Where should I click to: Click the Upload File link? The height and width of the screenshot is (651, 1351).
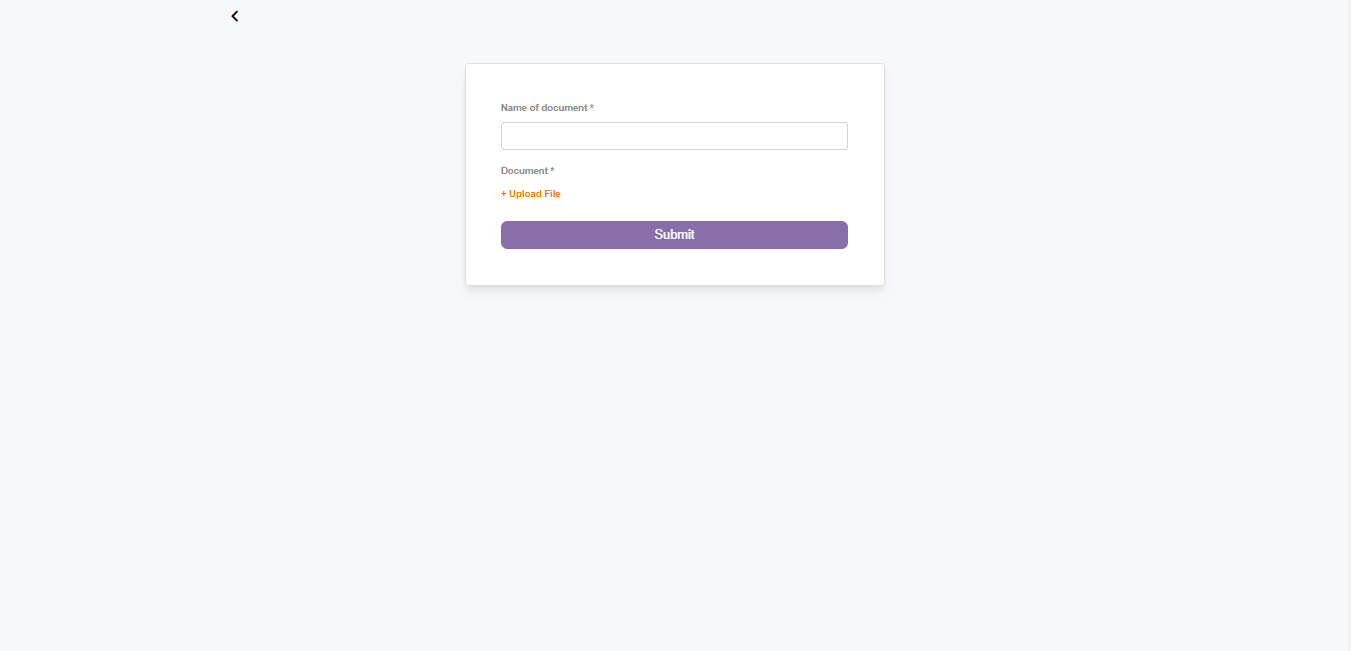click(531, 194)
